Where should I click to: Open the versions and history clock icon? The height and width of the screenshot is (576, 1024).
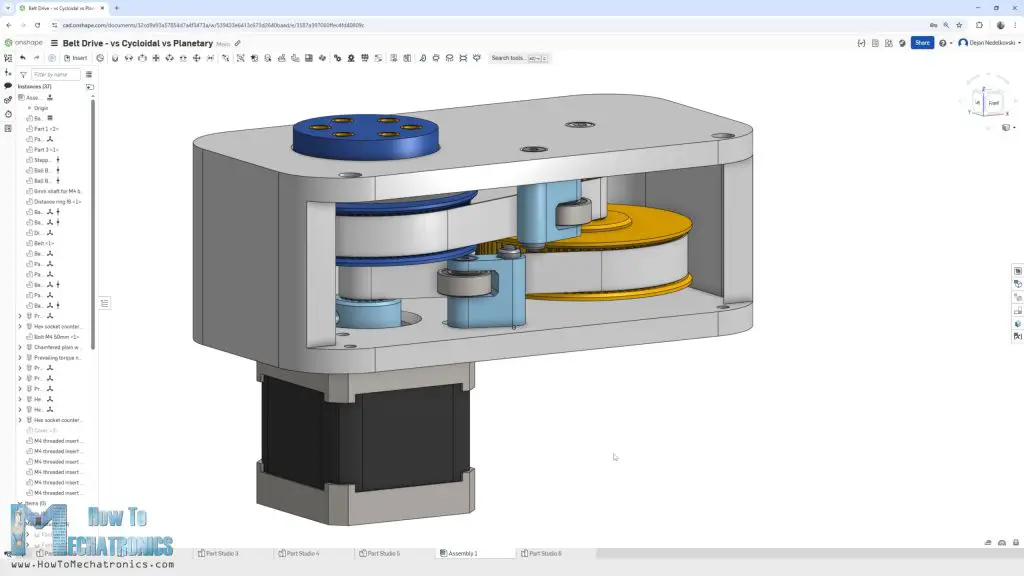(7, 114)
